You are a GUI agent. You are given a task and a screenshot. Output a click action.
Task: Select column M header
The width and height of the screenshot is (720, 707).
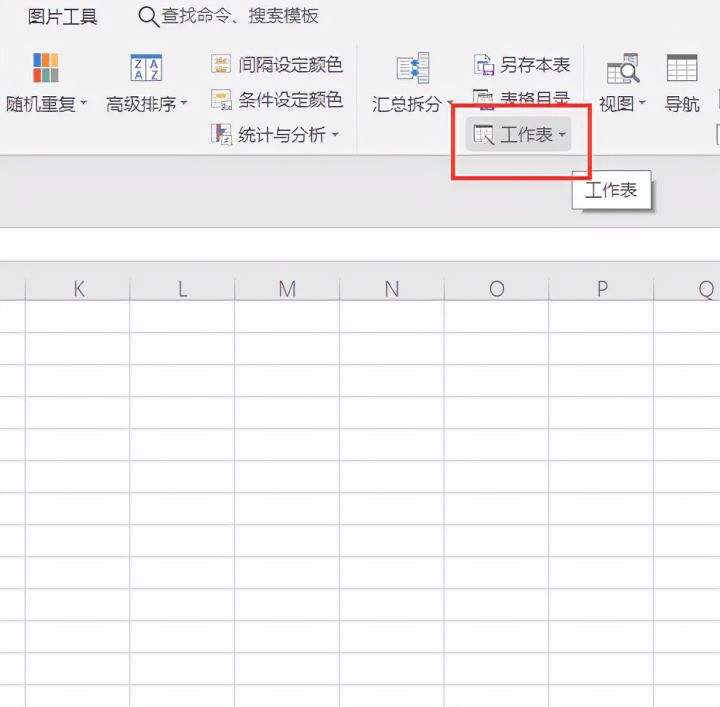click(287, 289)
